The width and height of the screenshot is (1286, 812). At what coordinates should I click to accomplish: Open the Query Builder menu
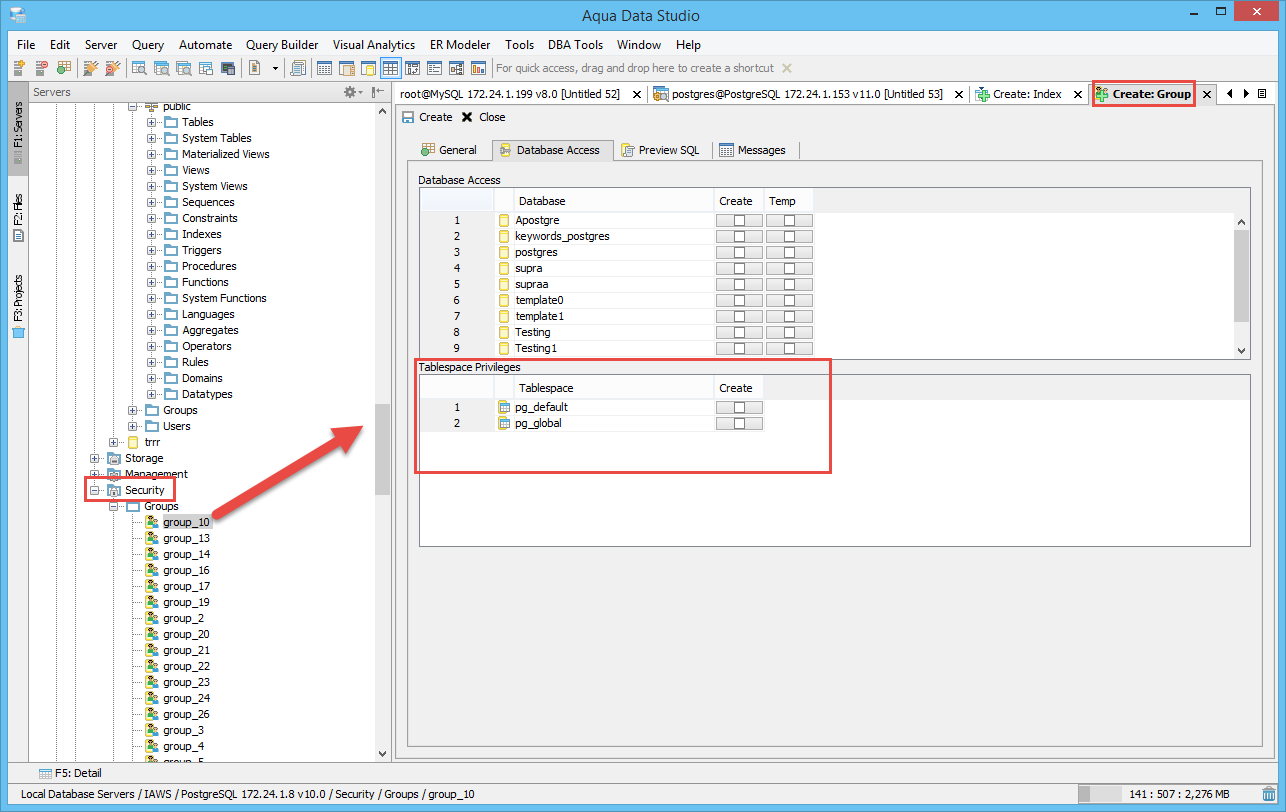tap(282, 45)
